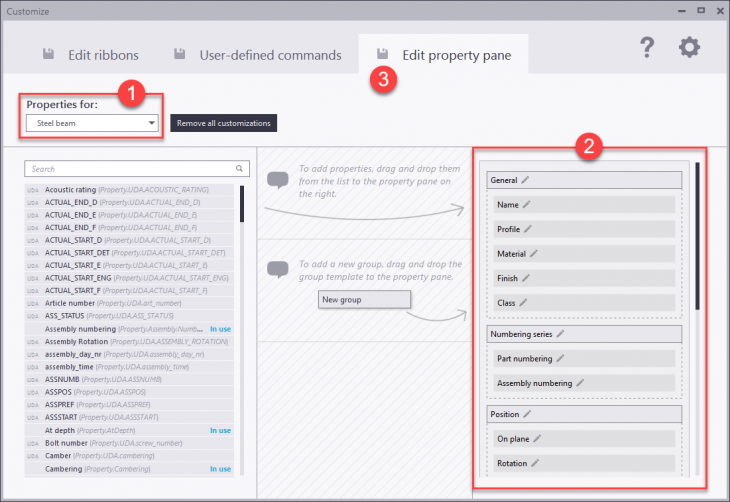Select Assembly Rotation property row
This screenshot has height=502, width=730.
129,341
